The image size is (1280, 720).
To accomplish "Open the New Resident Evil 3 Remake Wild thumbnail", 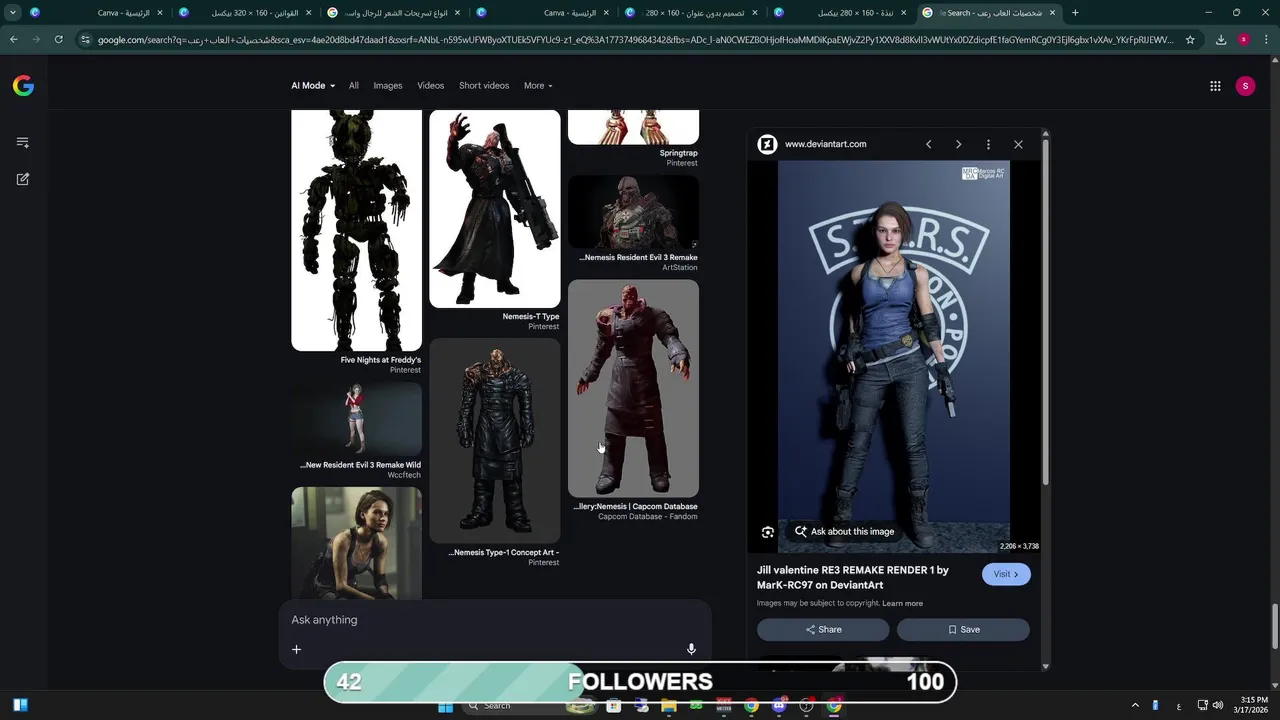I will (356, 418).
